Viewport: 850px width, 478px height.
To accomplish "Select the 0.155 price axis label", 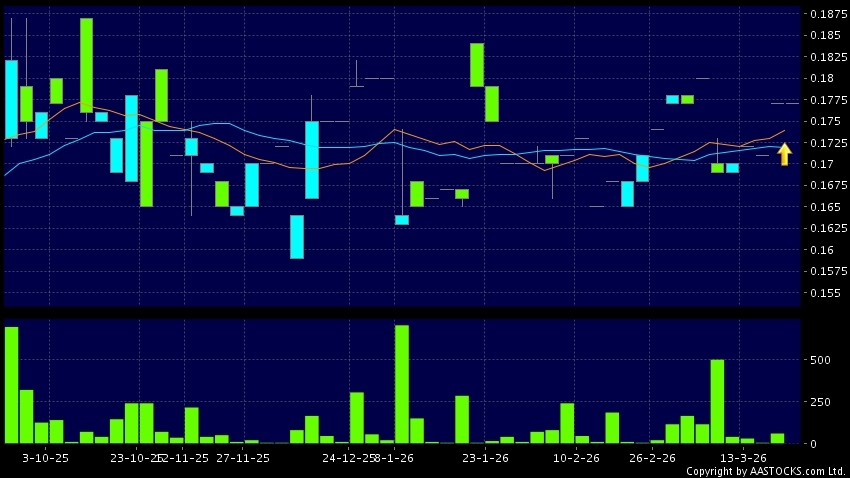I will pos(825,293).
